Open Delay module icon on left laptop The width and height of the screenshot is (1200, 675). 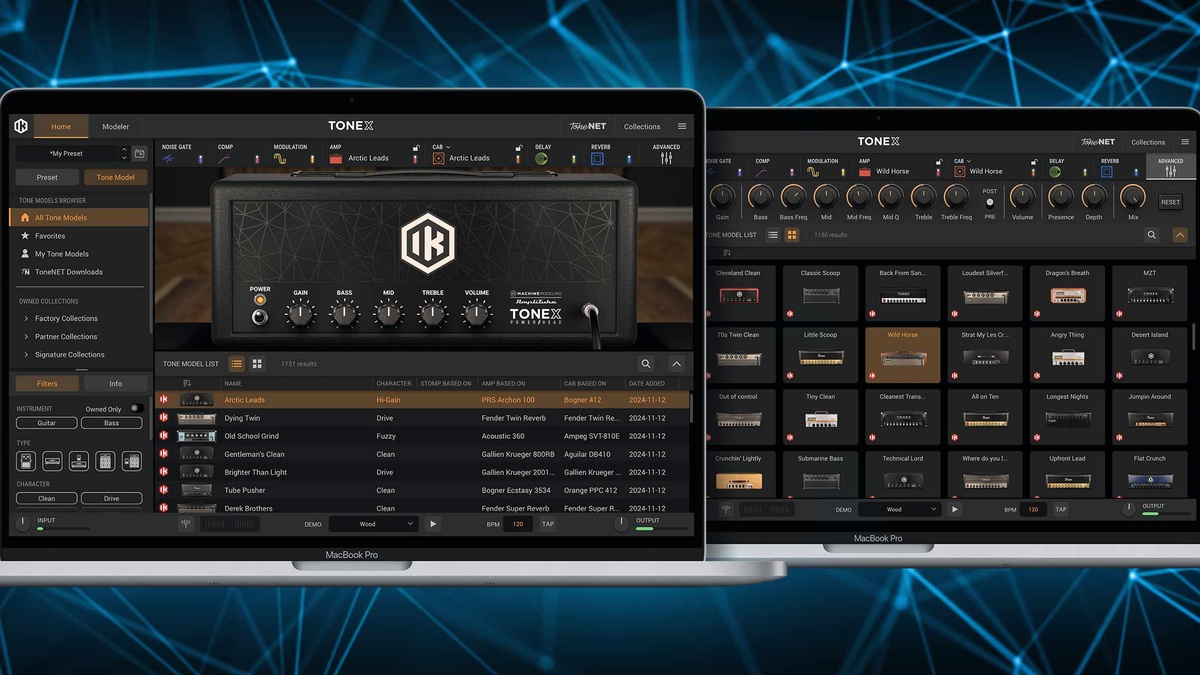tap(541, 158)
